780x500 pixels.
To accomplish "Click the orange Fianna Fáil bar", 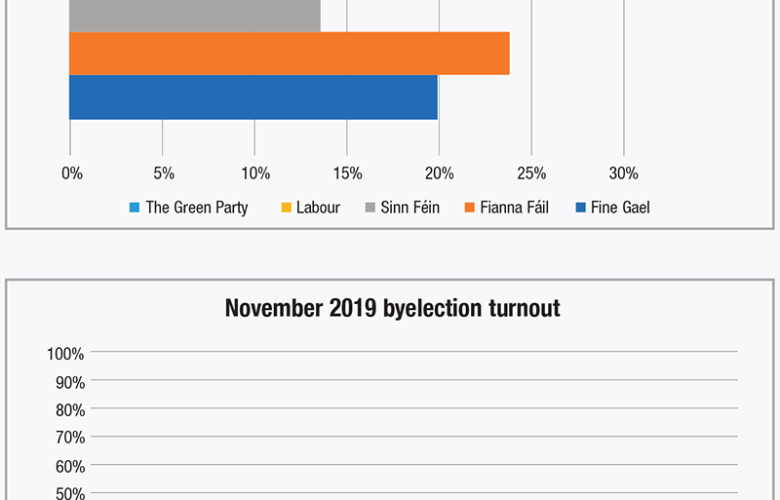I will click(289, 53).
